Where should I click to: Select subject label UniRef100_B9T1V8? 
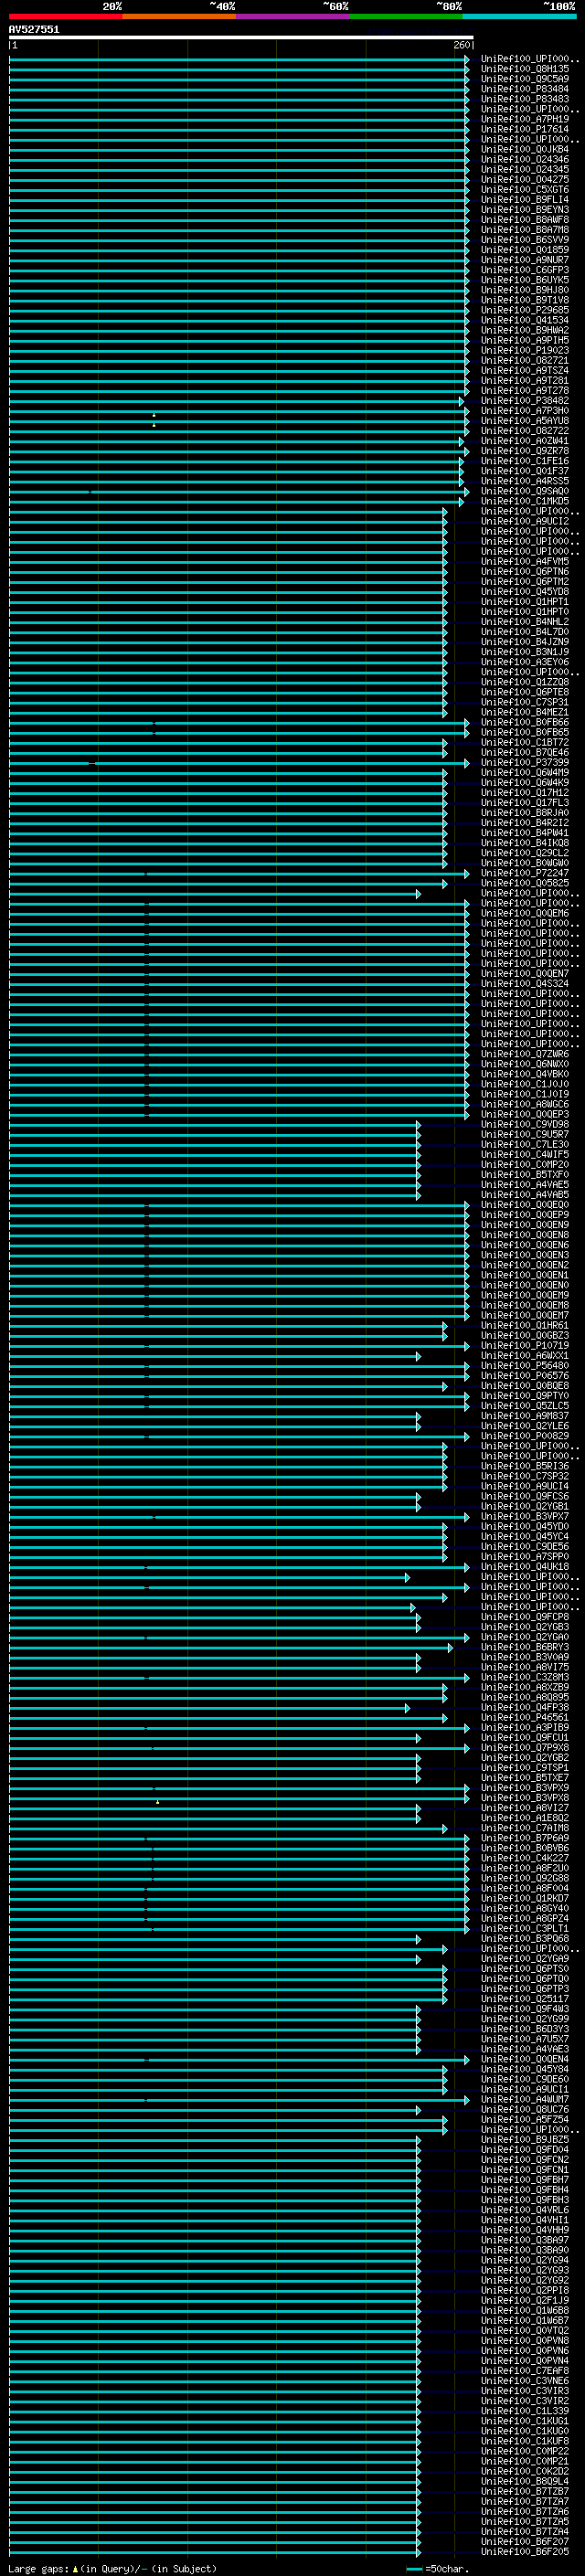click(525, 300)
